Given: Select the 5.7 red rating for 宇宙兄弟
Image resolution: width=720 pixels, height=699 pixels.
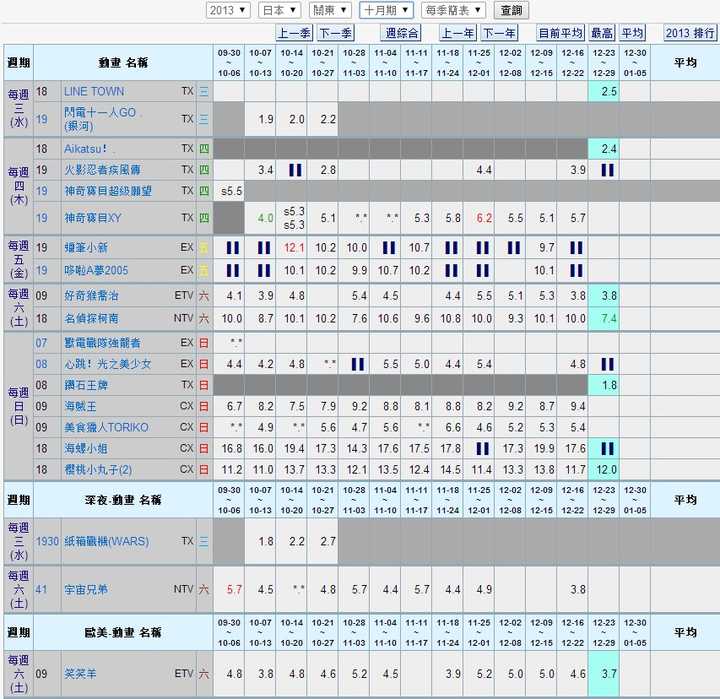Looking at the screenshot, I should (234, 589).
